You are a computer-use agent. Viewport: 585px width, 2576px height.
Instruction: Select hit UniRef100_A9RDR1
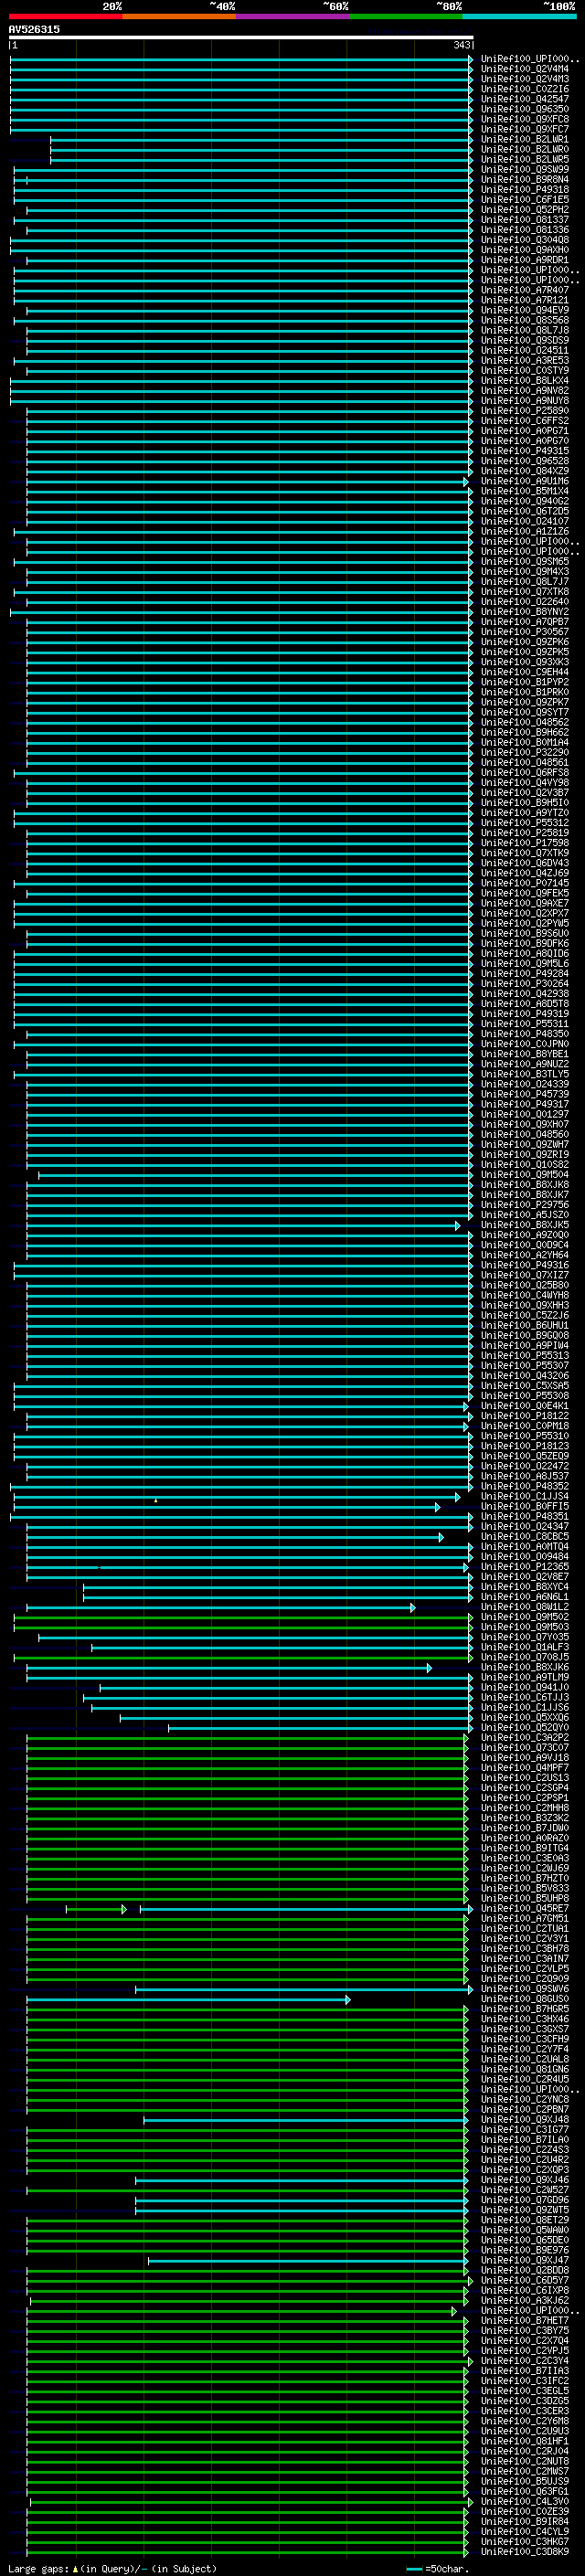point(525,260)
